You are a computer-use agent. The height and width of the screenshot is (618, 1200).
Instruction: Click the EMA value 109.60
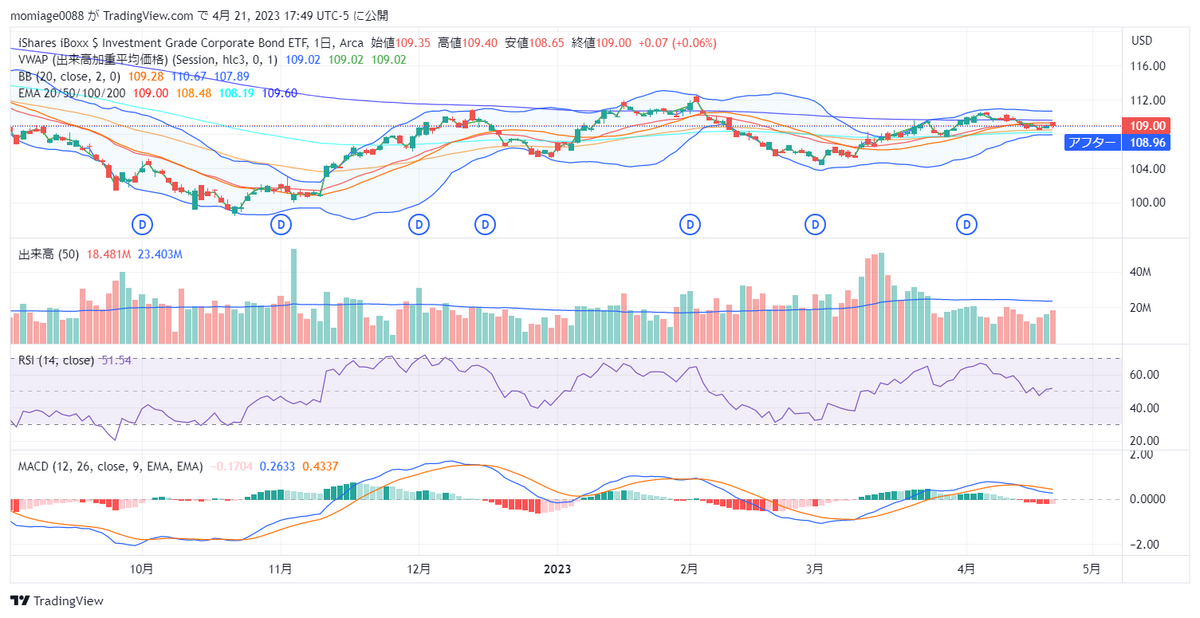point(279,92)
